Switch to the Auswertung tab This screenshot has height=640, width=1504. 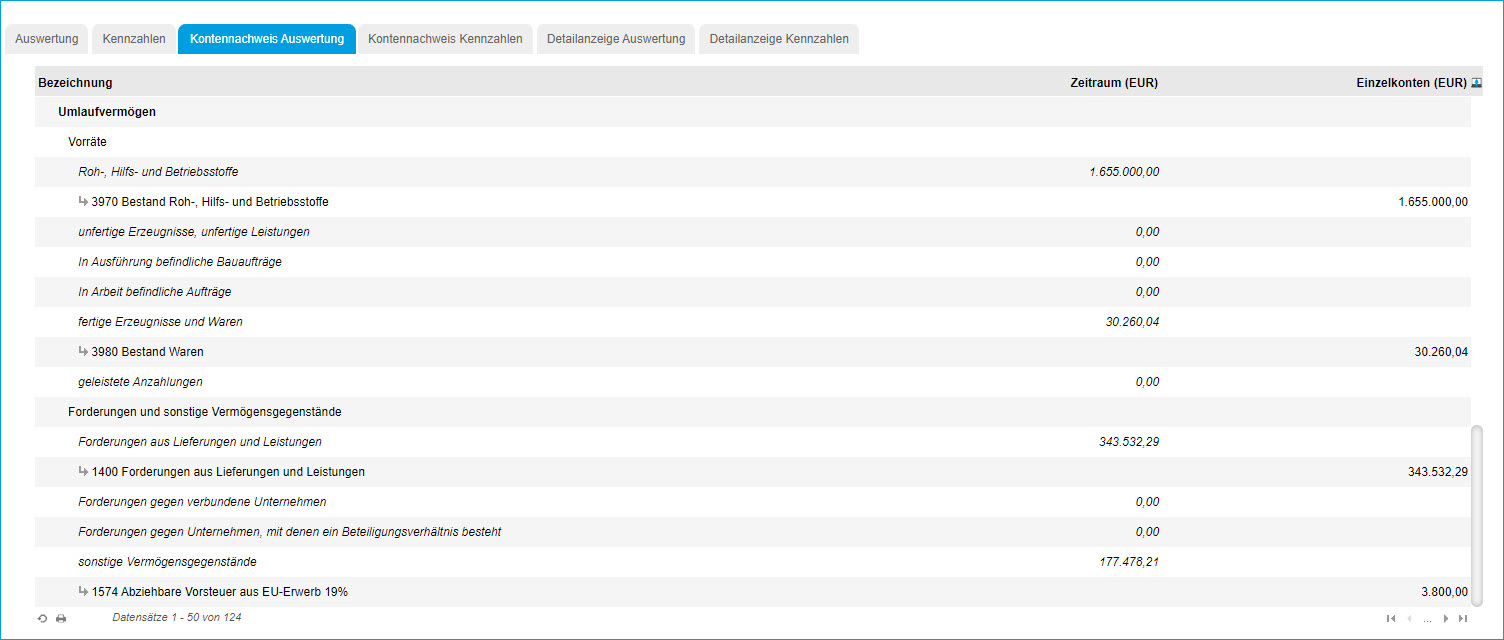[47, 39]
